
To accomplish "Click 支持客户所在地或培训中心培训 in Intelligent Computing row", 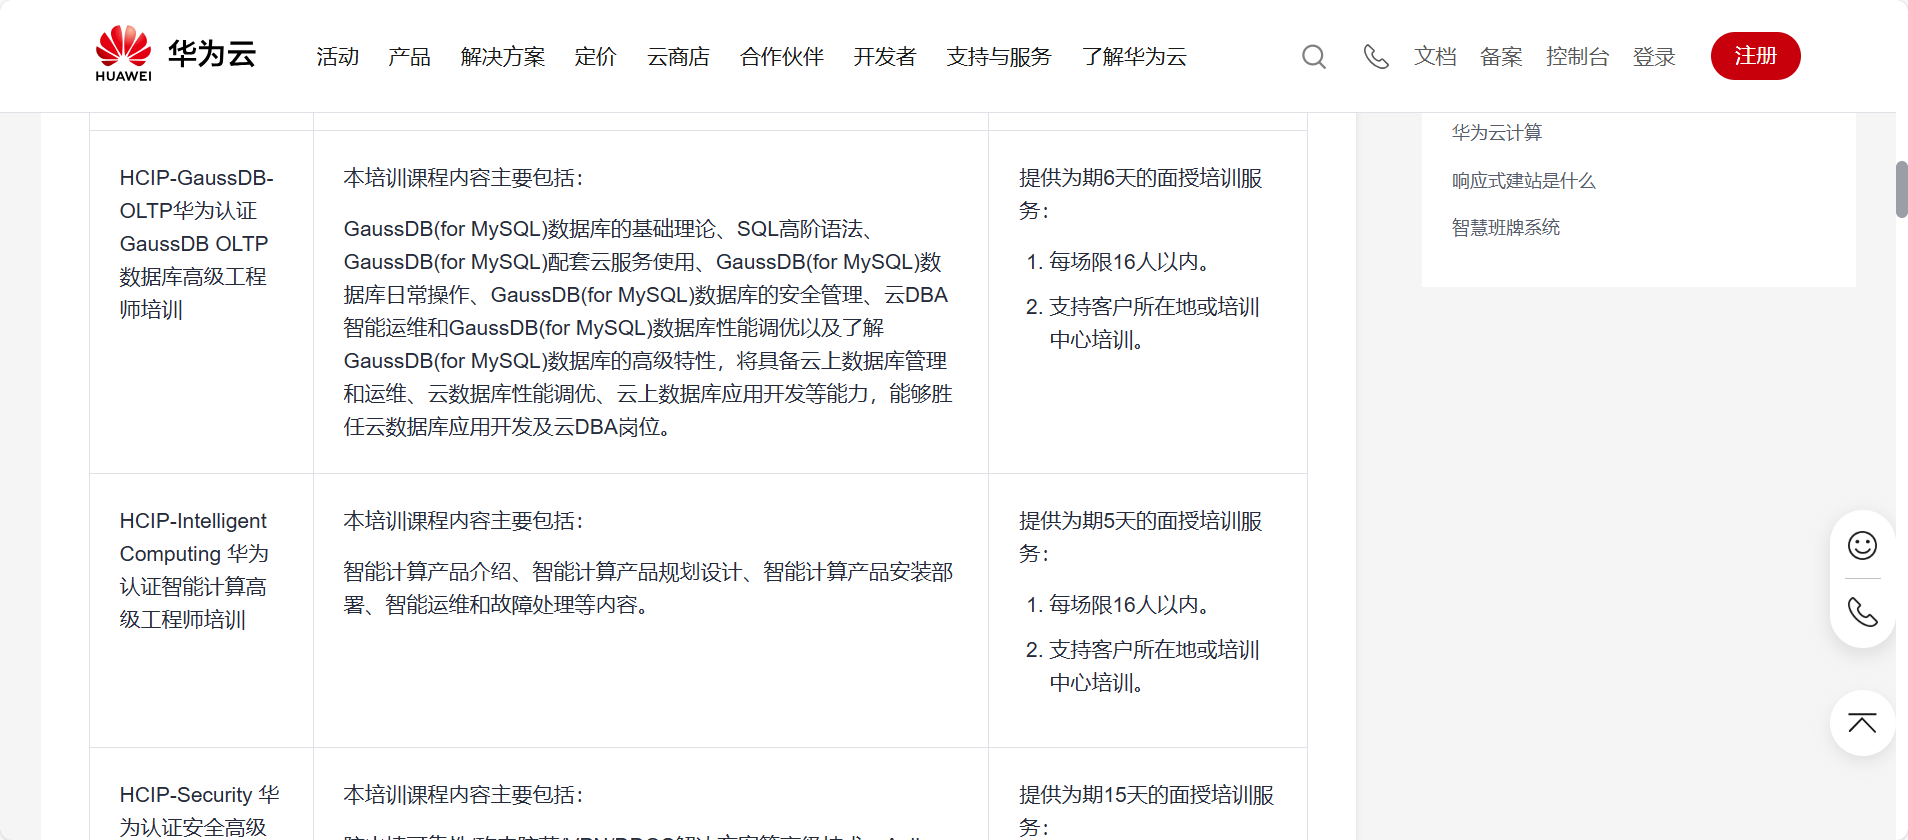I will (x=1154, y=666).
